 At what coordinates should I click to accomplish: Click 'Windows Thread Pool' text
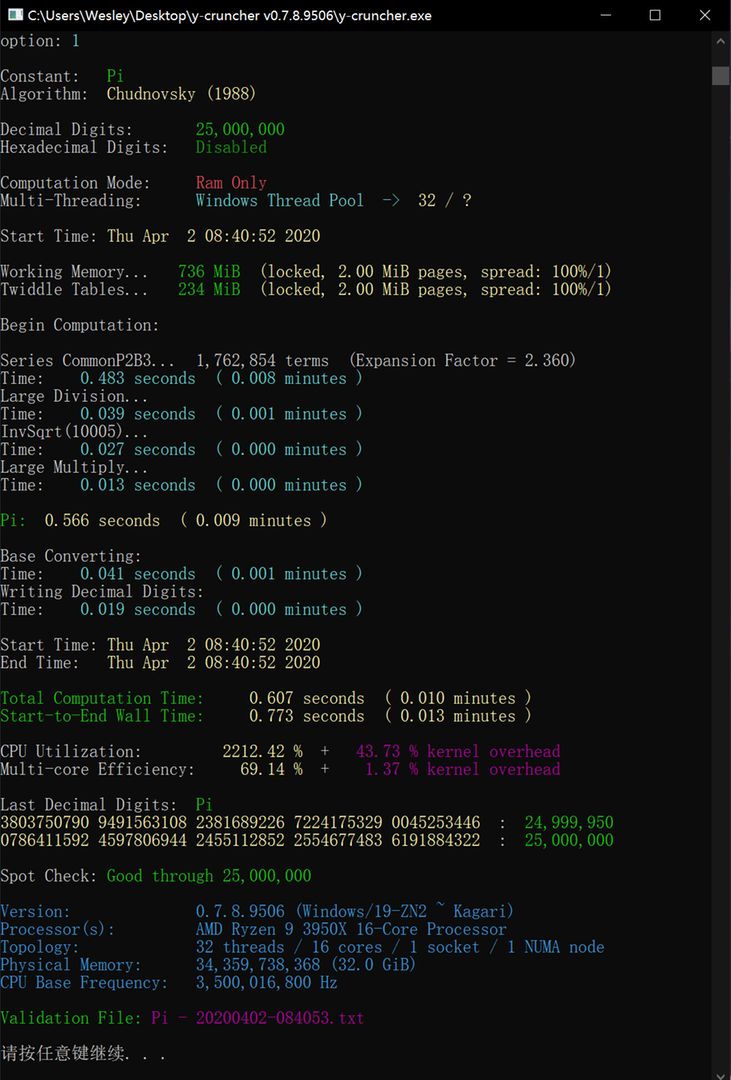pyautogui.click(x=279, y=200)
